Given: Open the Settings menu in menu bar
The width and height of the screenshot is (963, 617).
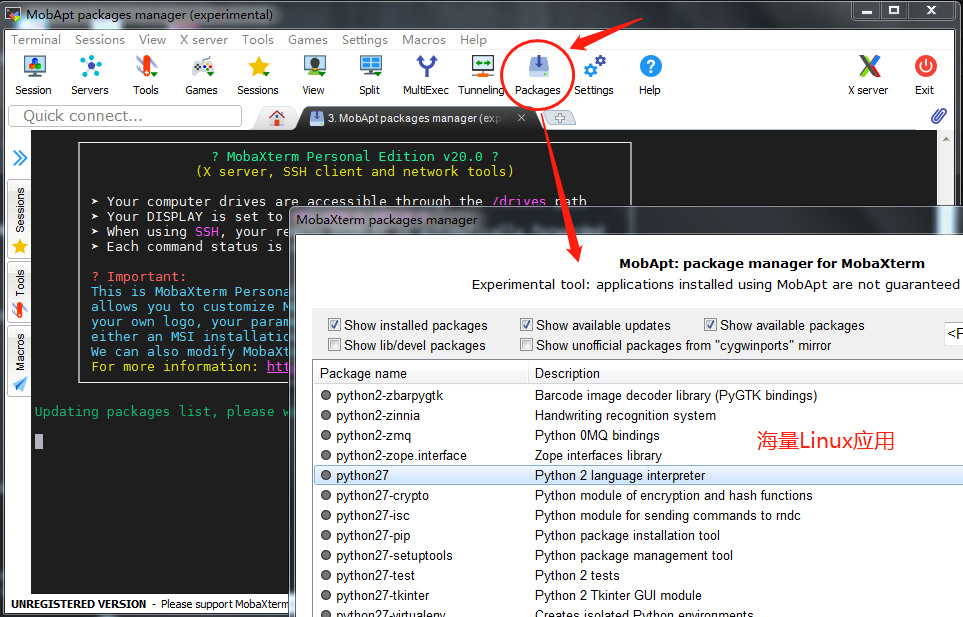Looking at the screenshot, I should [x=365, y=40].
